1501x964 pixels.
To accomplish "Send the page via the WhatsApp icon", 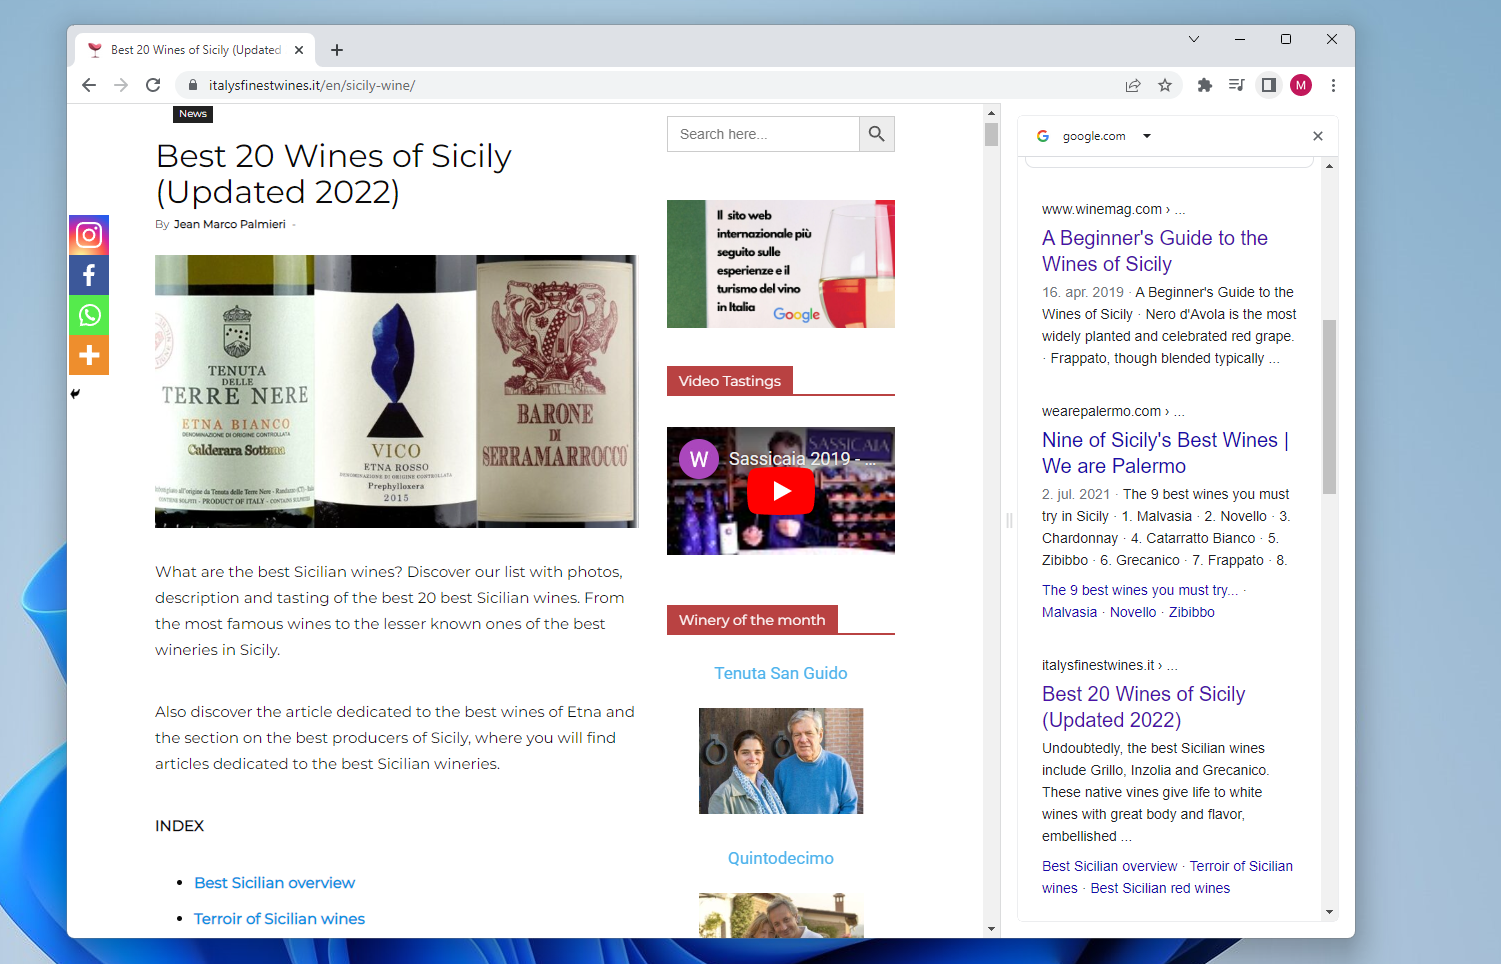I will point(89,314).
